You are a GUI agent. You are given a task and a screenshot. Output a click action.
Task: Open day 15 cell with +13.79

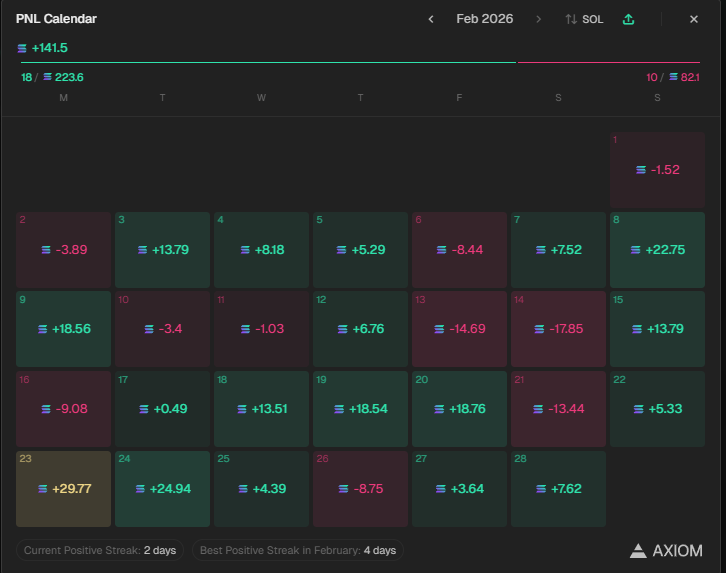657,329
